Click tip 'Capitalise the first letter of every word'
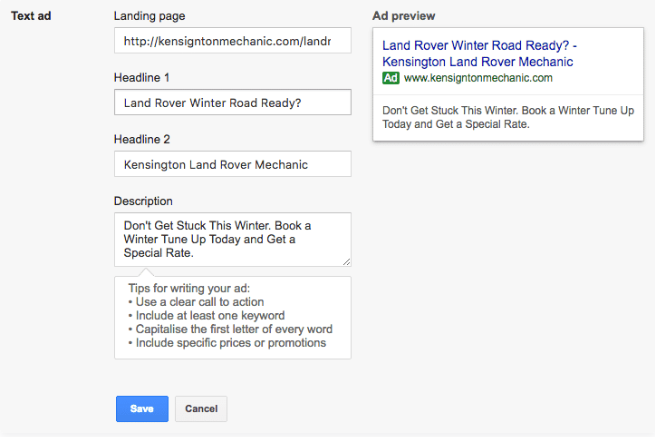The image size is (655, 437). (x=231, y=329)
